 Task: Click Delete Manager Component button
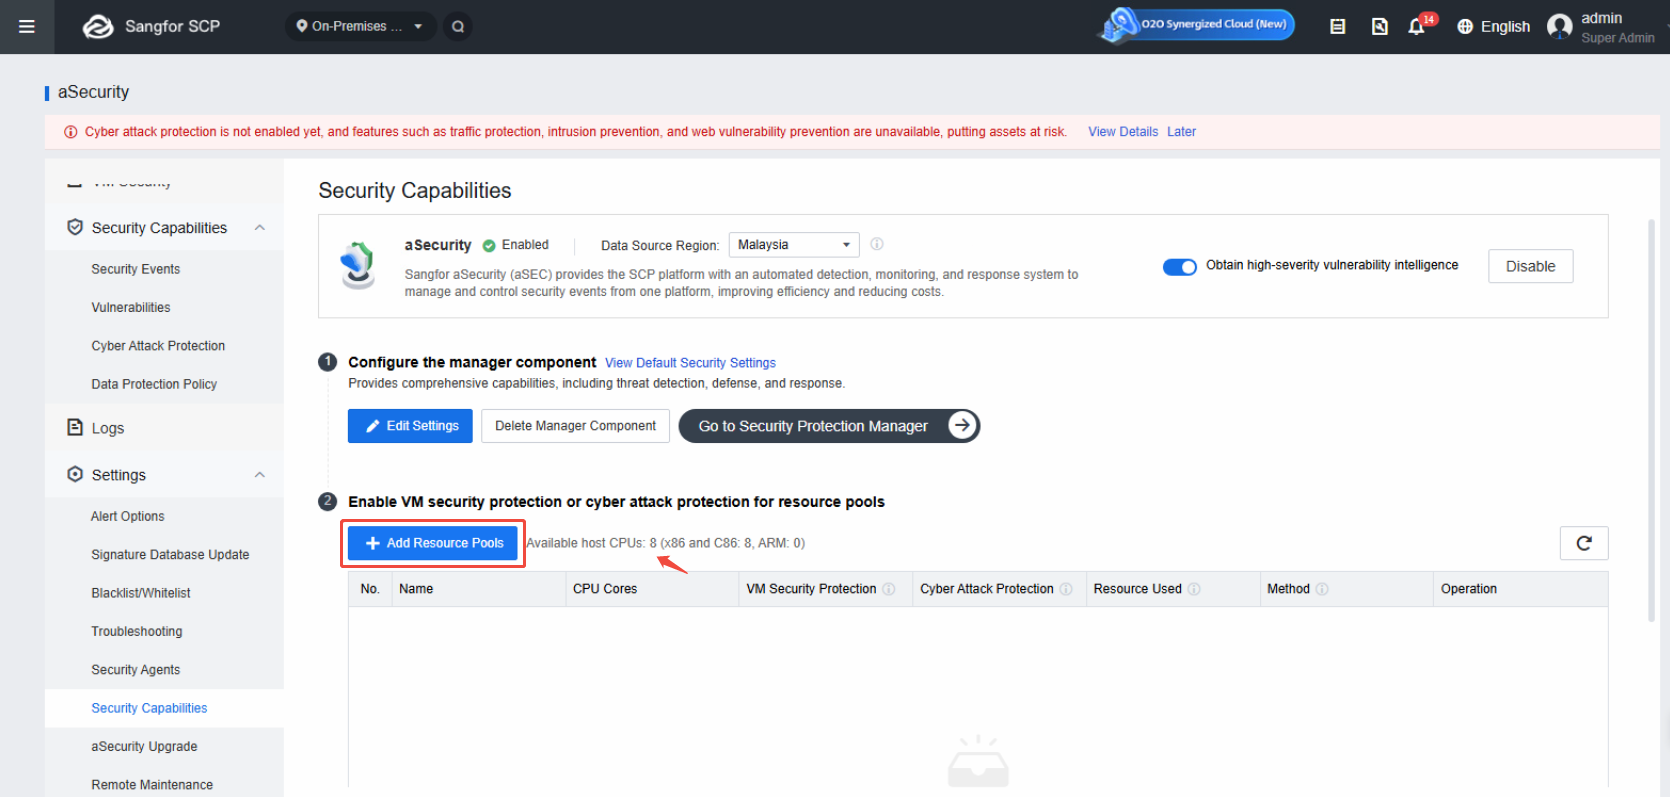point(575,426)
